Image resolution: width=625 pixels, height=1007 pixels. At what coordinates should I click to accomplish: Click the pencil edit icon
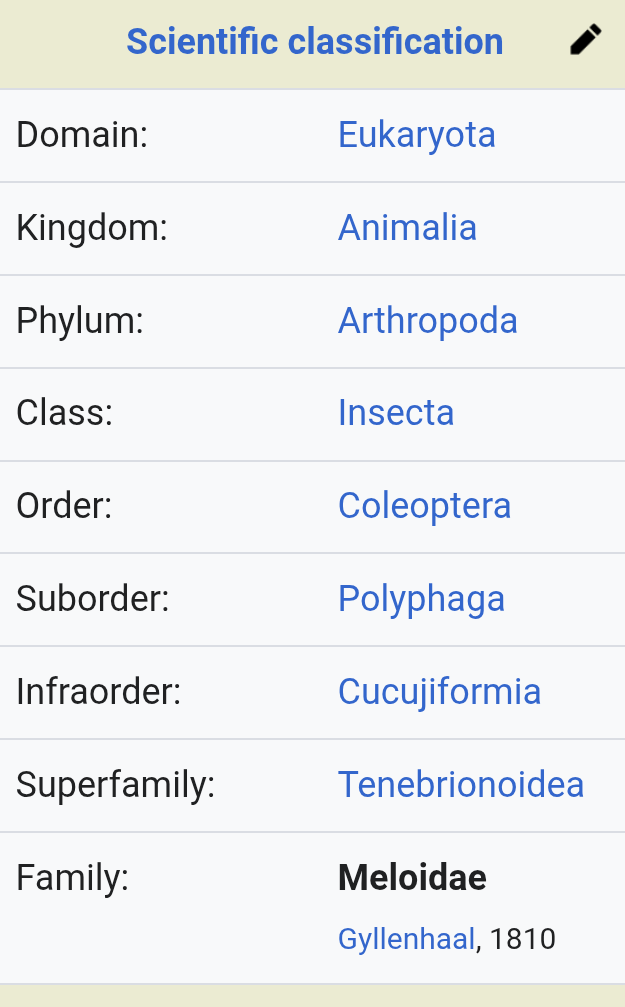(x=586, y=40)
